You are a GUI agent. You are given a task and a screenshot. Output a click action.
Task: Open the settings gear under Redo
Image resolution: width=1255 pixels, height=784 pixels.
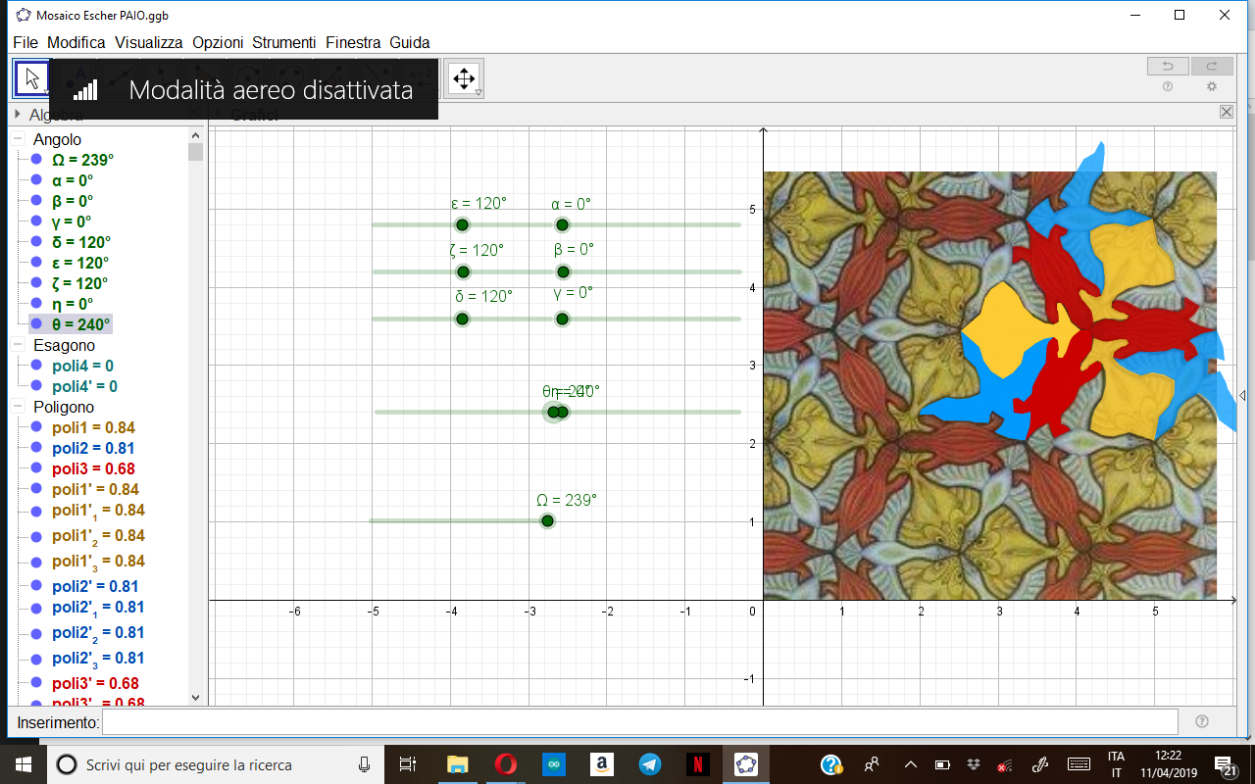point(1212,87)
